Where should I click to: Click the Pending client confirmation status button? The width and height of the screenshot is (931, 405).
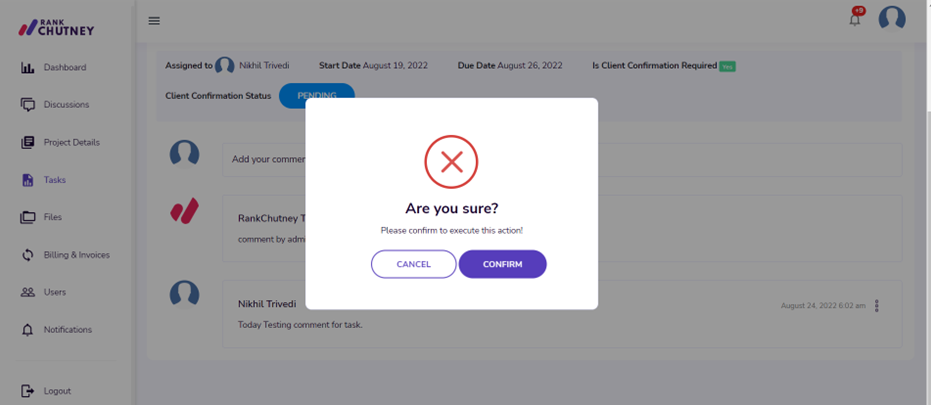pos(316,96)
